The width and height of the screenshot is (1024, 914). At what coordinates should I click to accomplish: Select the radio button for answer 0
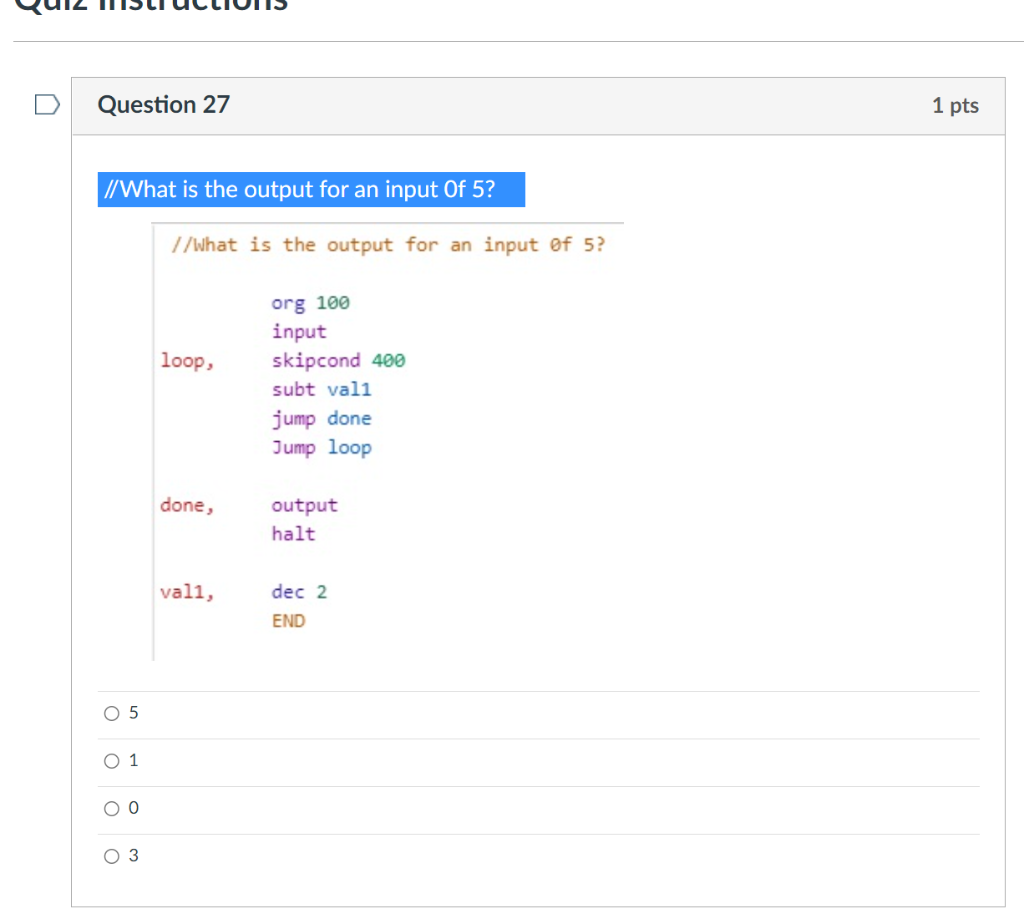point(111,808)
